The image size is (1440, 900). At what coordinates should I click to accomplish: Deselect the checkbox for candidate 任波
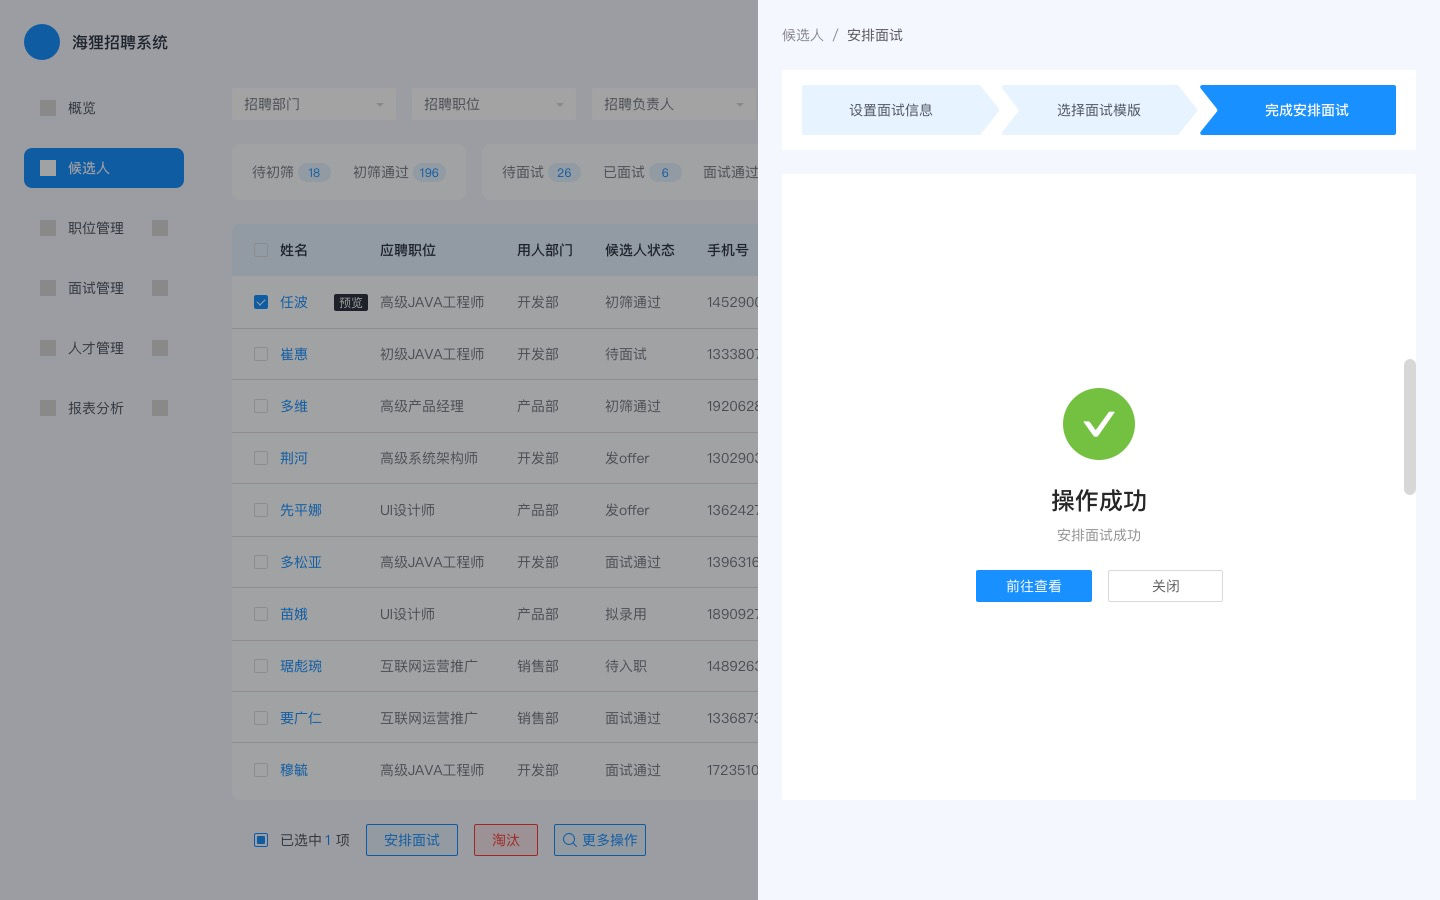click(x=261, y=302)
